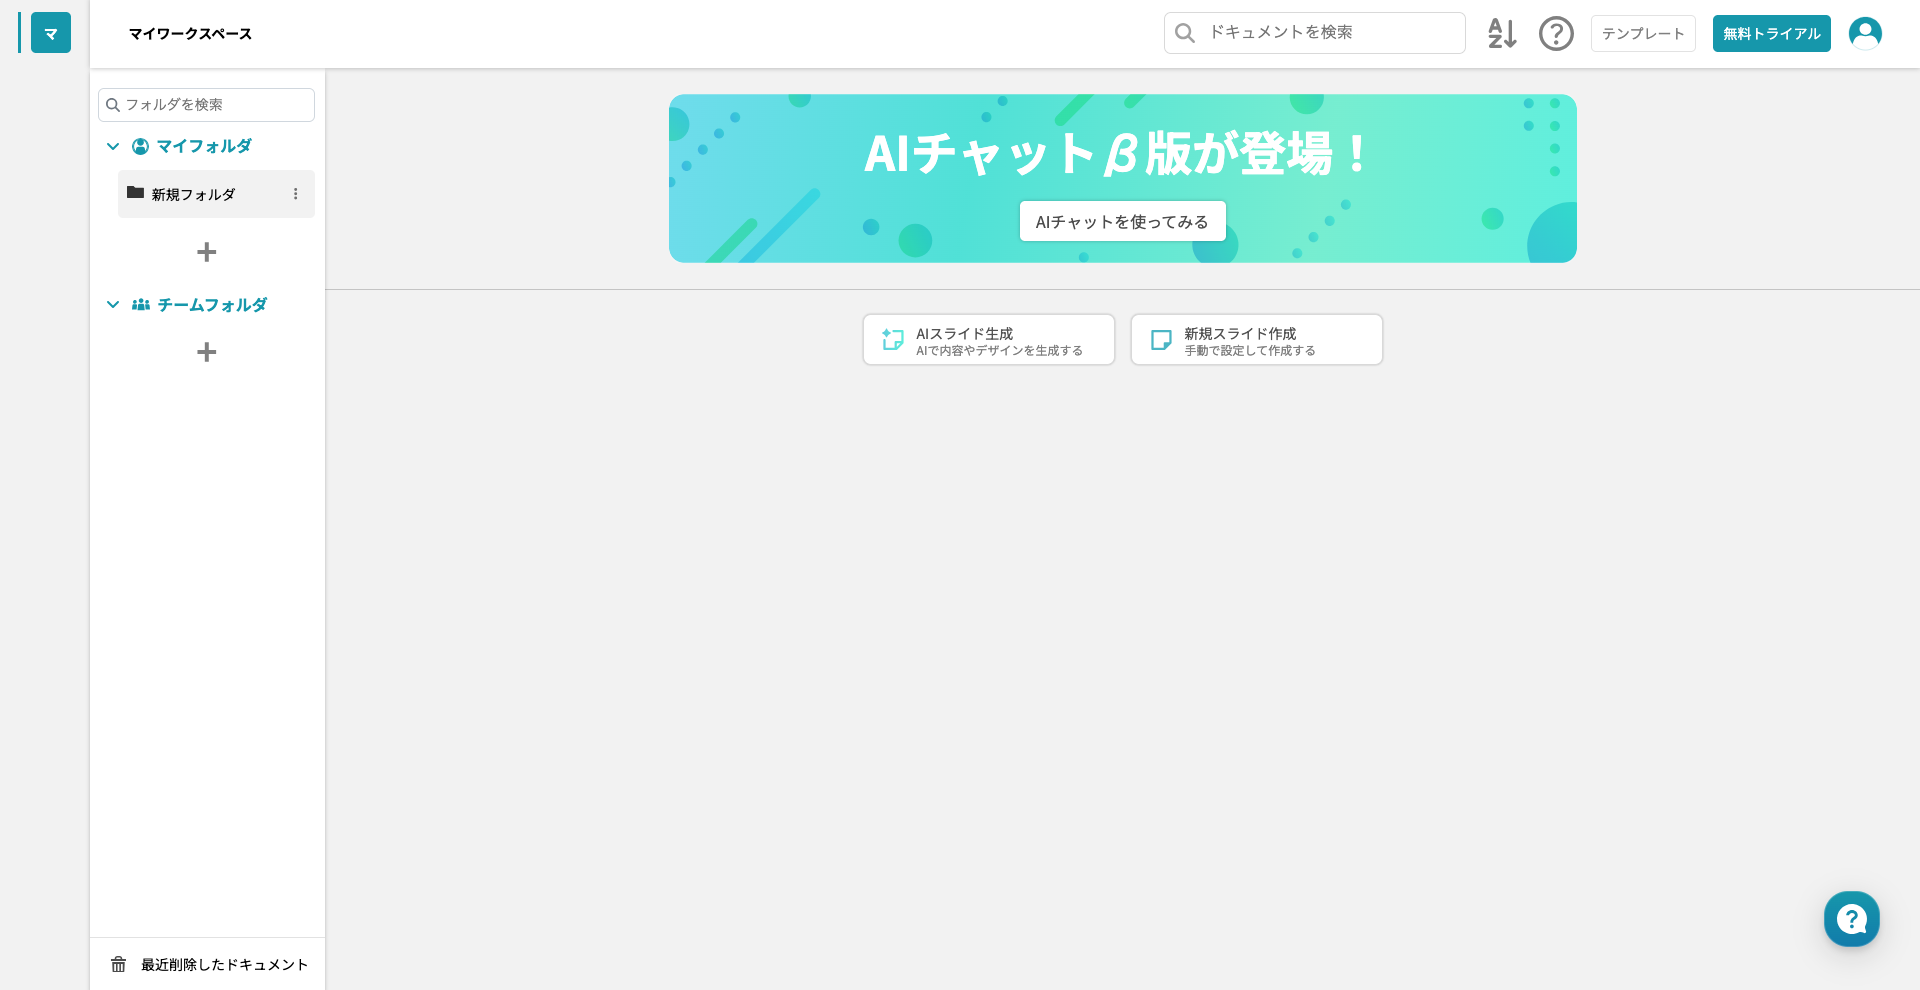Open the floating support chat bubble
This screenshot has width=1920, height=990.
pos(1851,918)
